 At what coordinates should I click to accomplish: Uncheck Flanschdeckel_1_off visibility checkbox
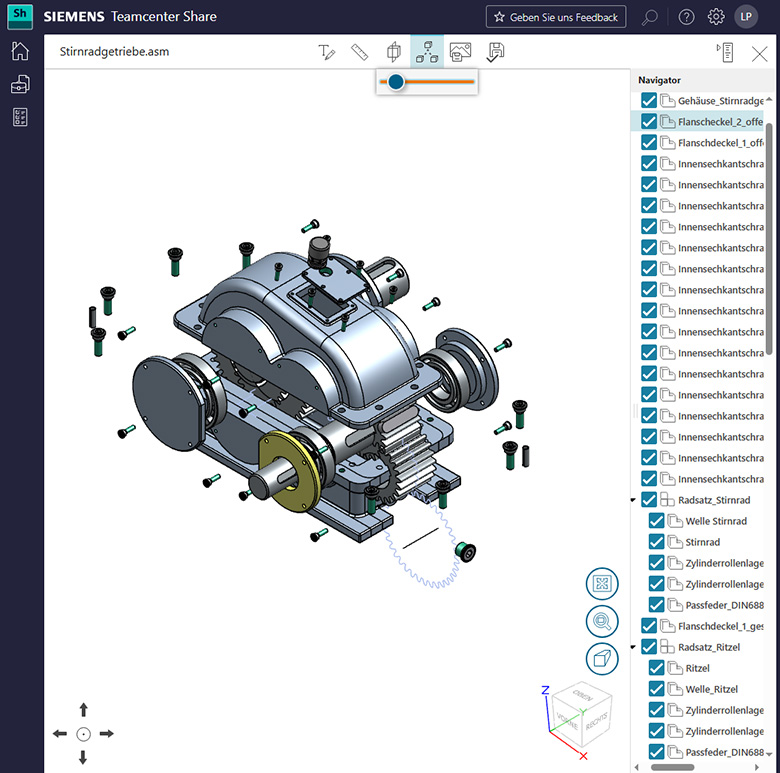coord(649,143)
